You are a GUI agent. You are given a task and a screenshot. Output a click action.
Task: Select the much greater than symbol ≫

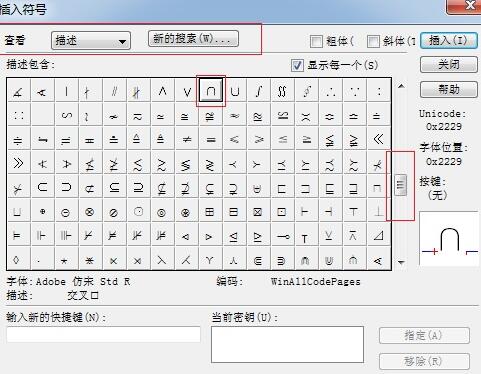18,163
